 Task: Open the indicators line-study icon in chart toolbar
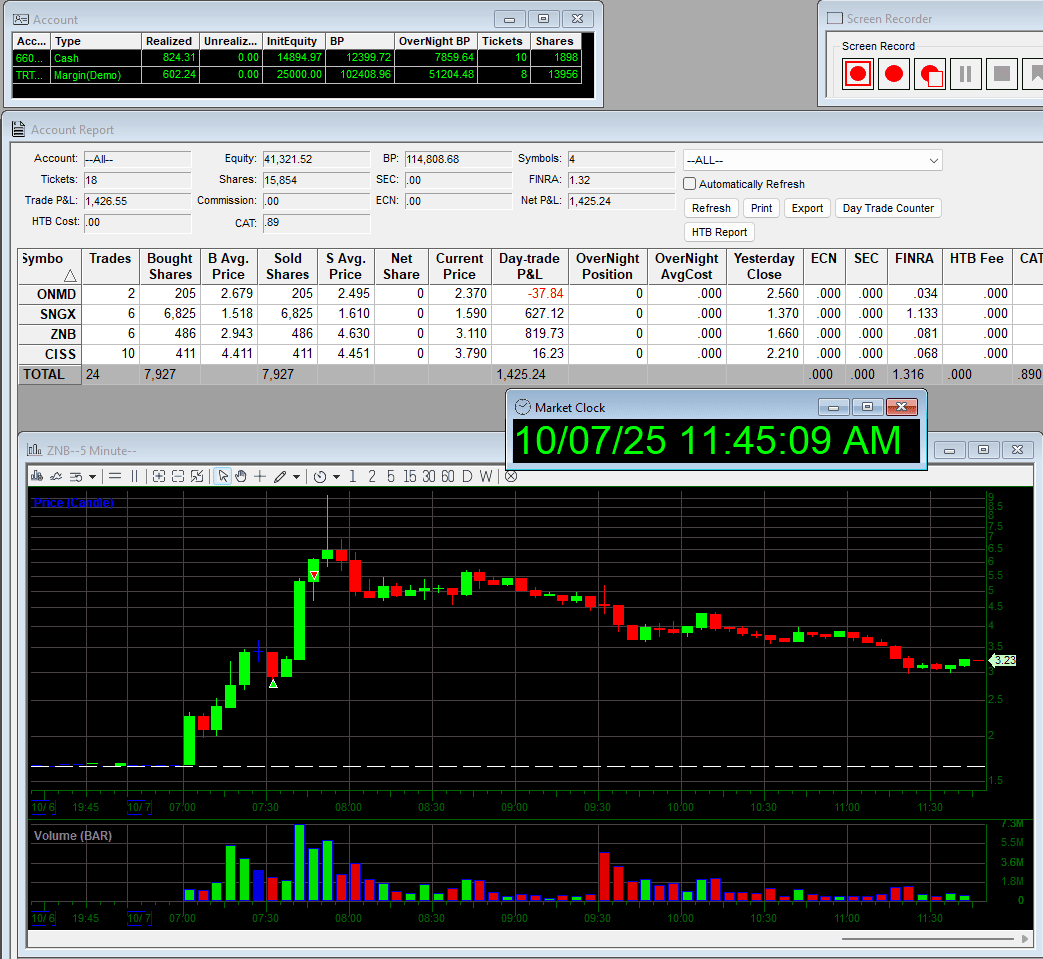coord(56,476)
